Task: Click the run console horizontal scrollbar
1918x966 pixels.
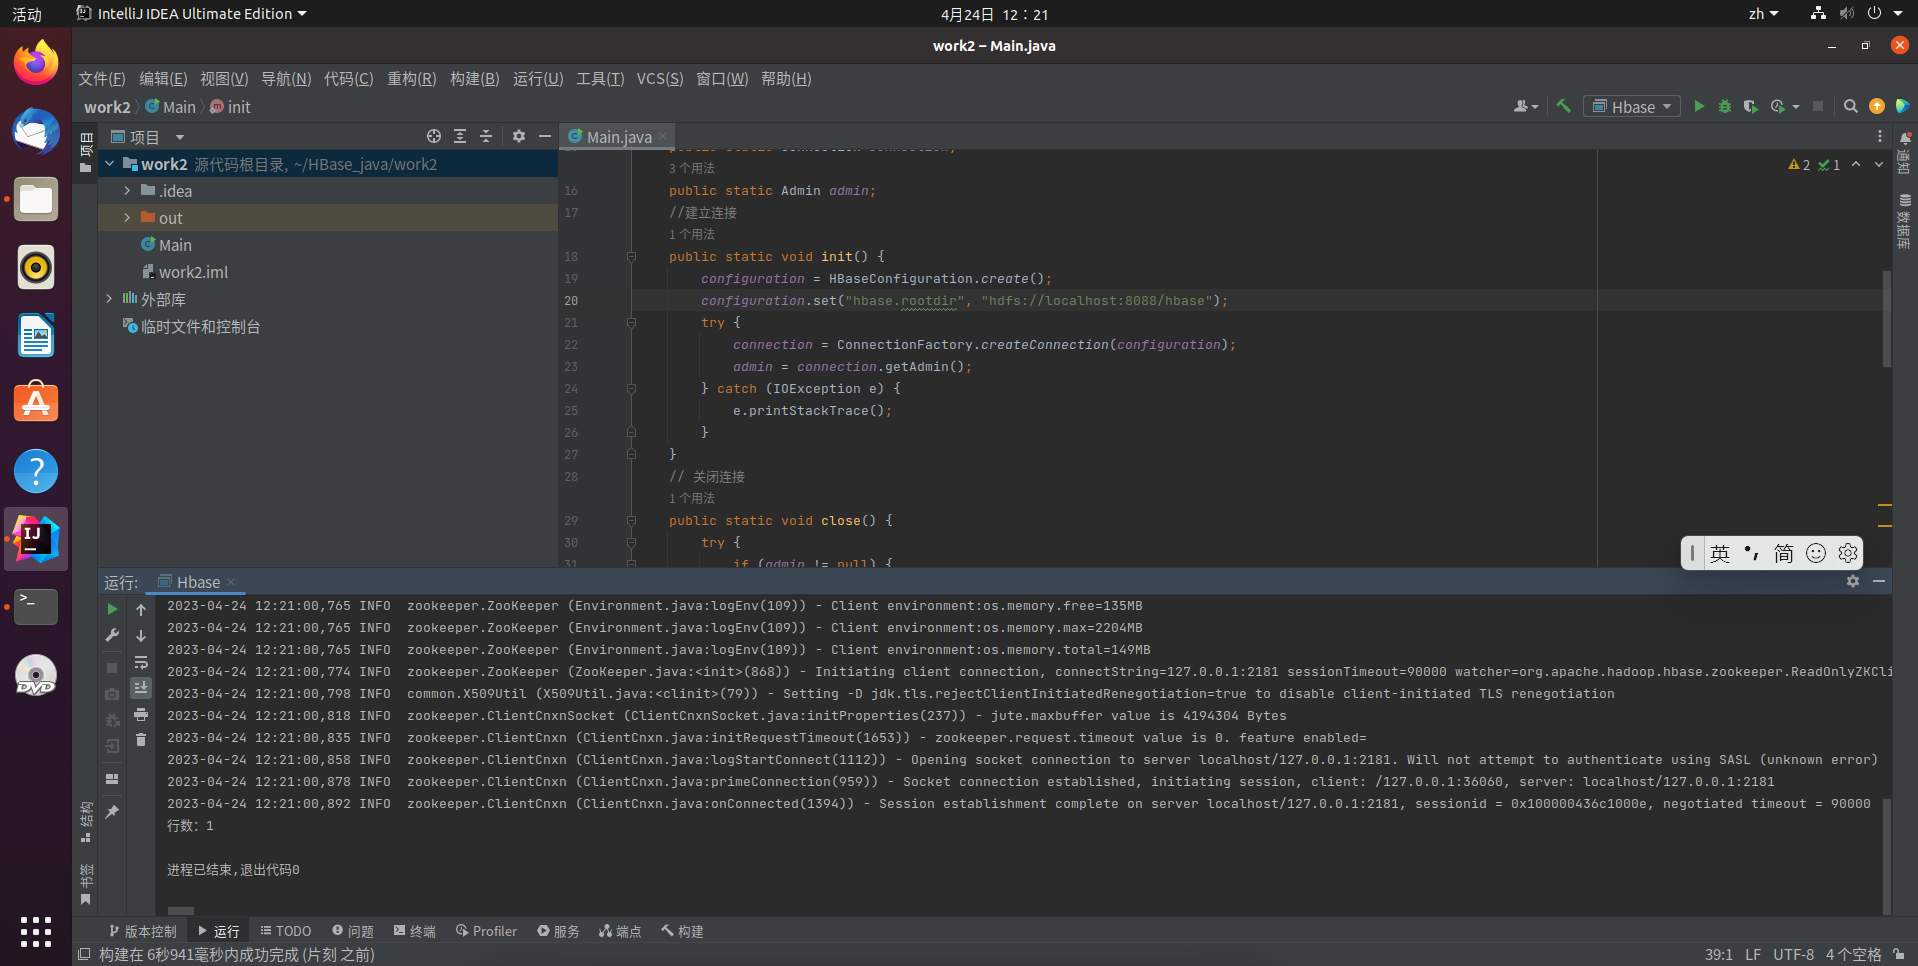Action: coord(181,911)
